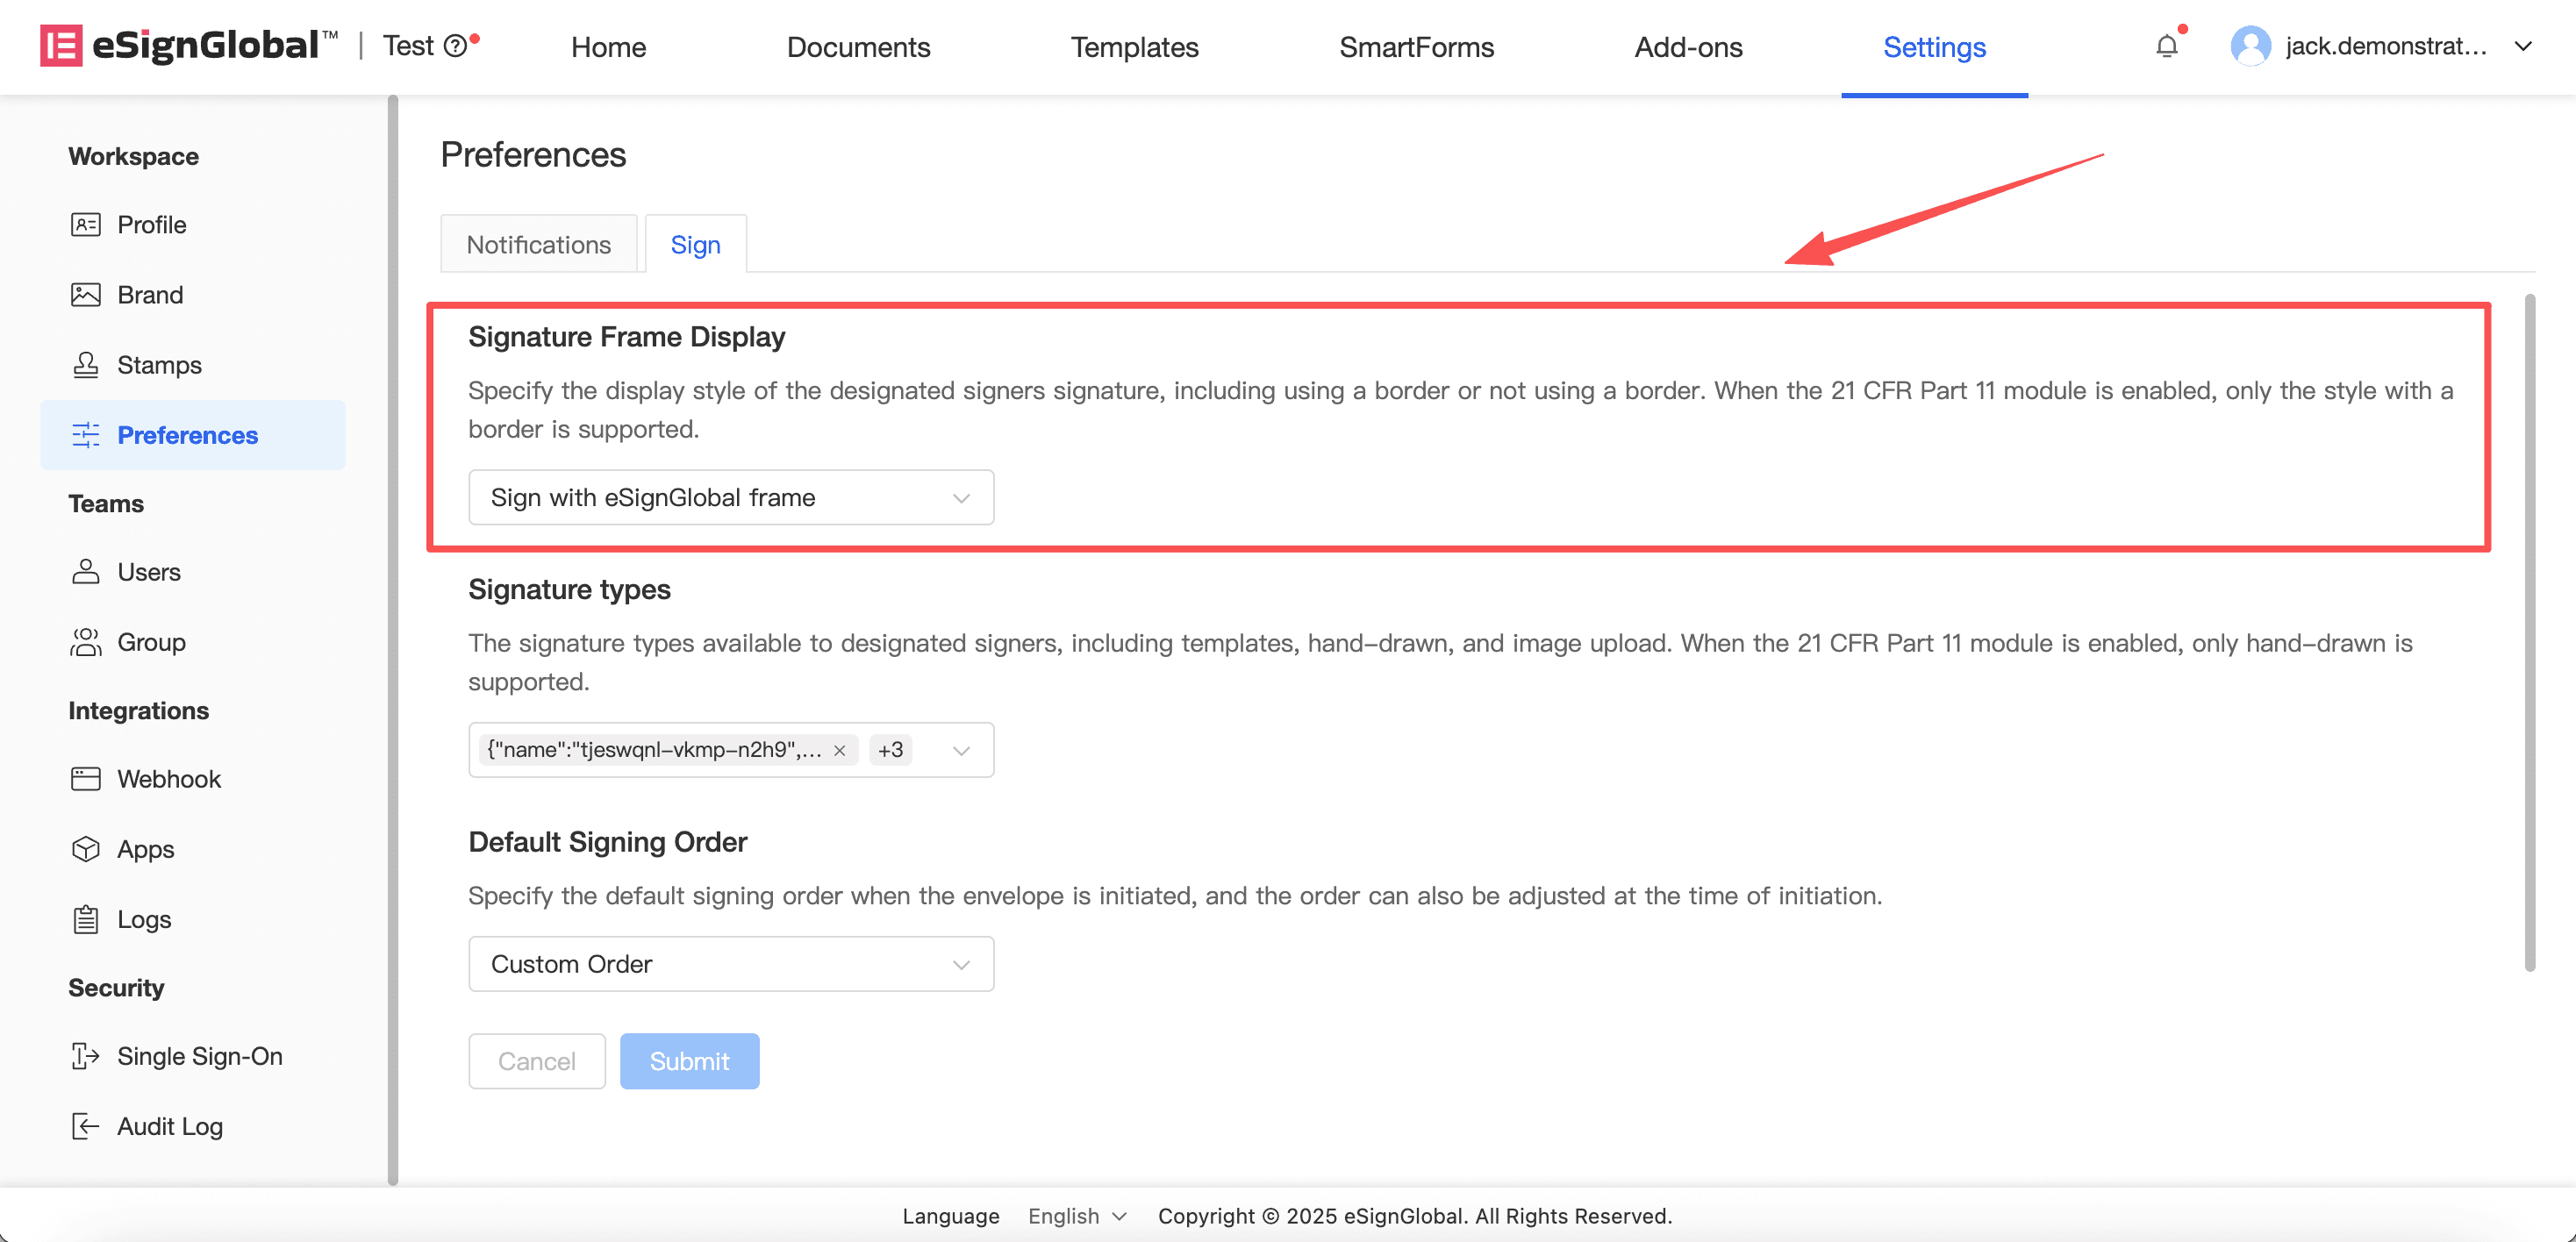Open the Brand settings page
Viewport: 2576px width, 1242px height.
pyautogui.click(x=149, y=295)
